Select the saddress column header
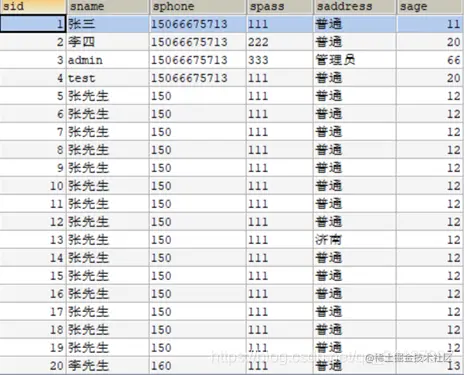Image resolution: width=464 pixels, height=375 pixels. pyautogui.click(x=355, y=7)
